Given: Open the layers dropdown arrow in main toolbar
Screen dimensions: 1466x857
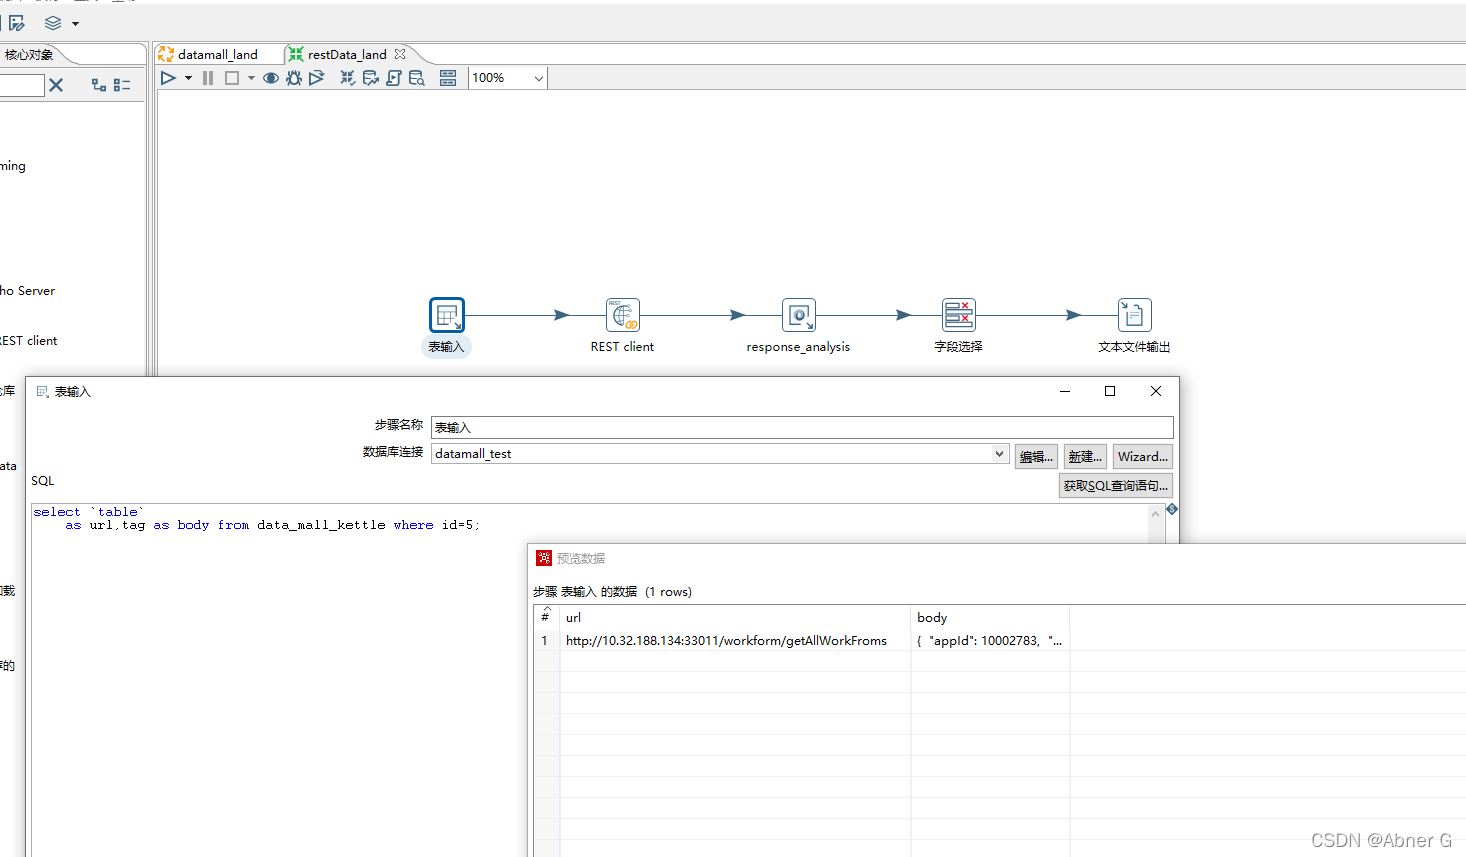Looking at the screenshot, I should (75, 24).
